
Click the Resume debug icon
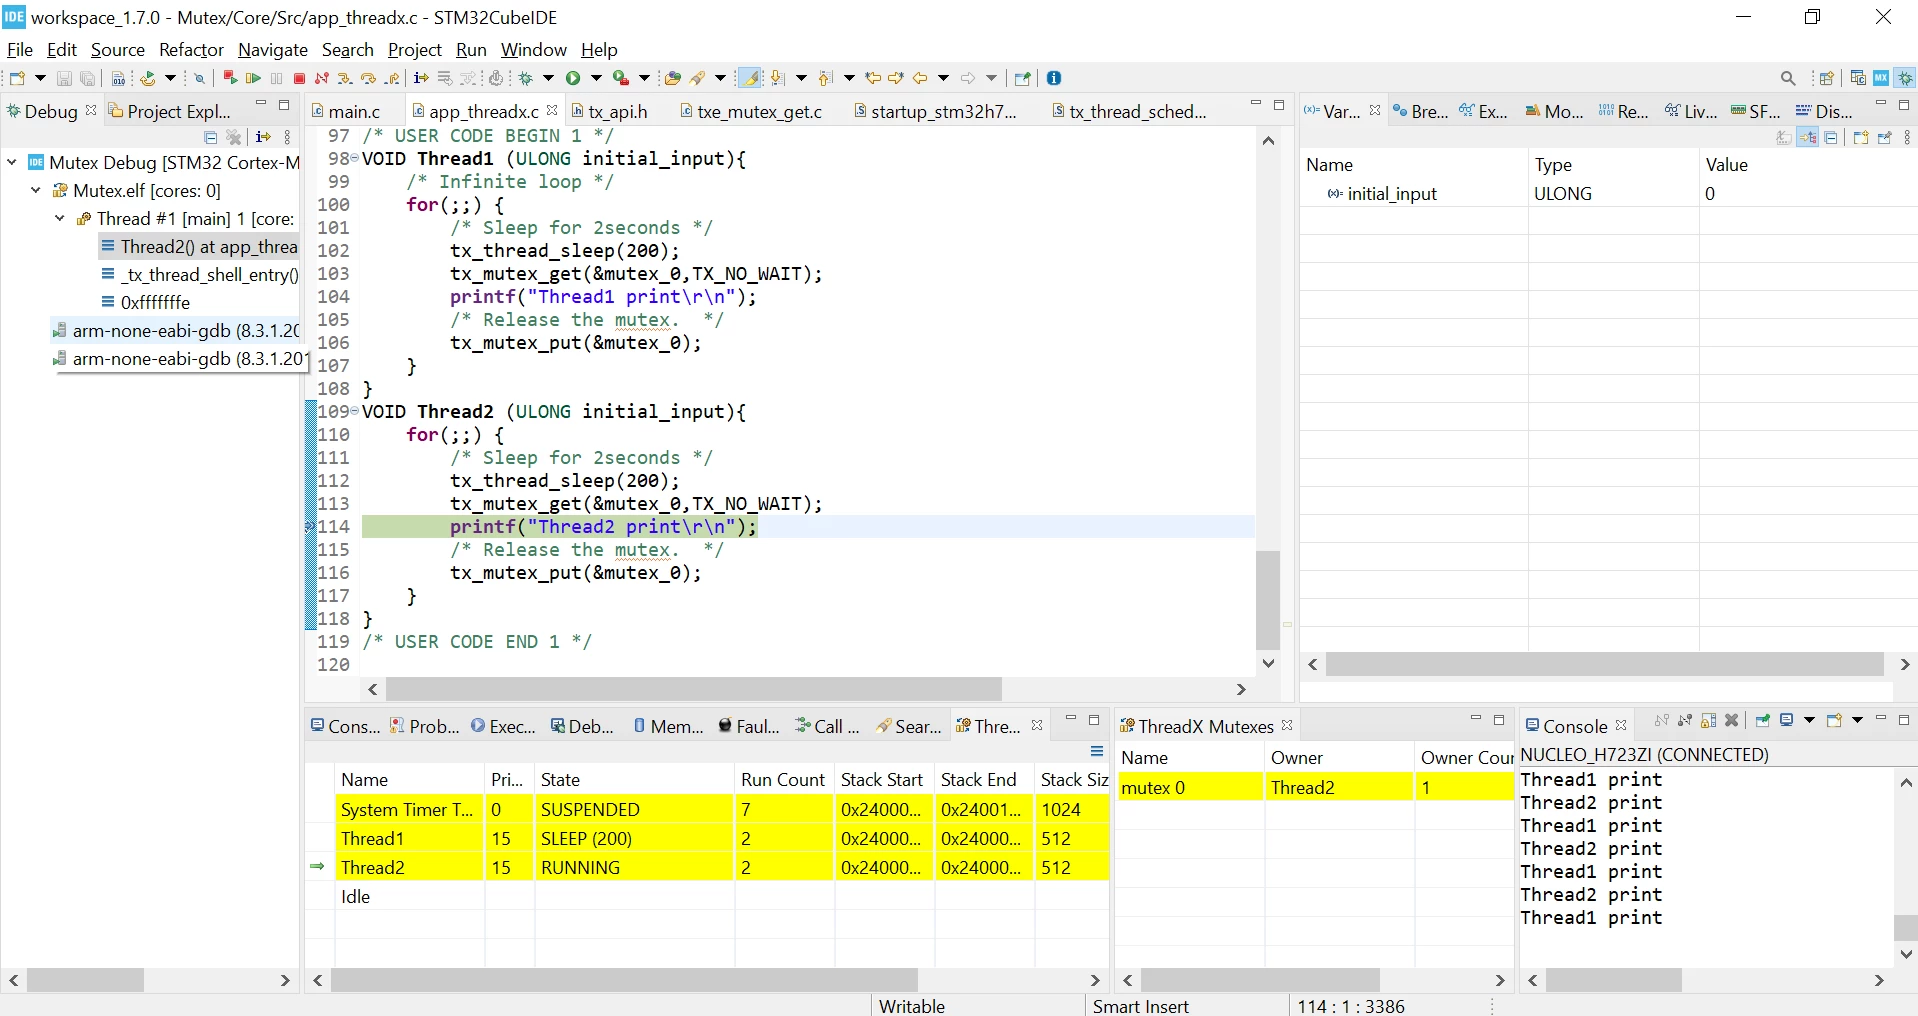tap(253, 78)
